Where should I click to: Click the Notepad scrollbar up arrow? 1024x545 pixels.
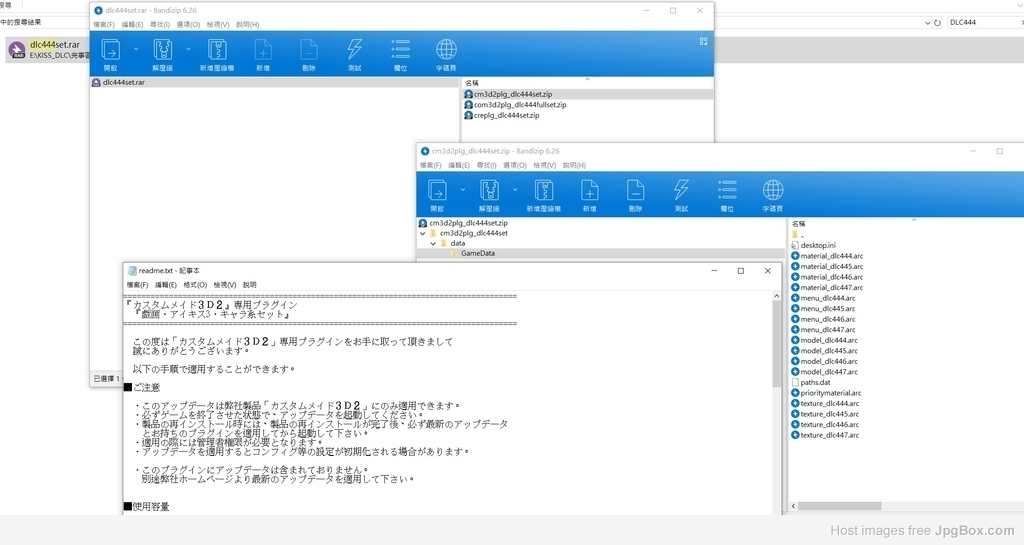pyautogui.click(x=776, y=296)
